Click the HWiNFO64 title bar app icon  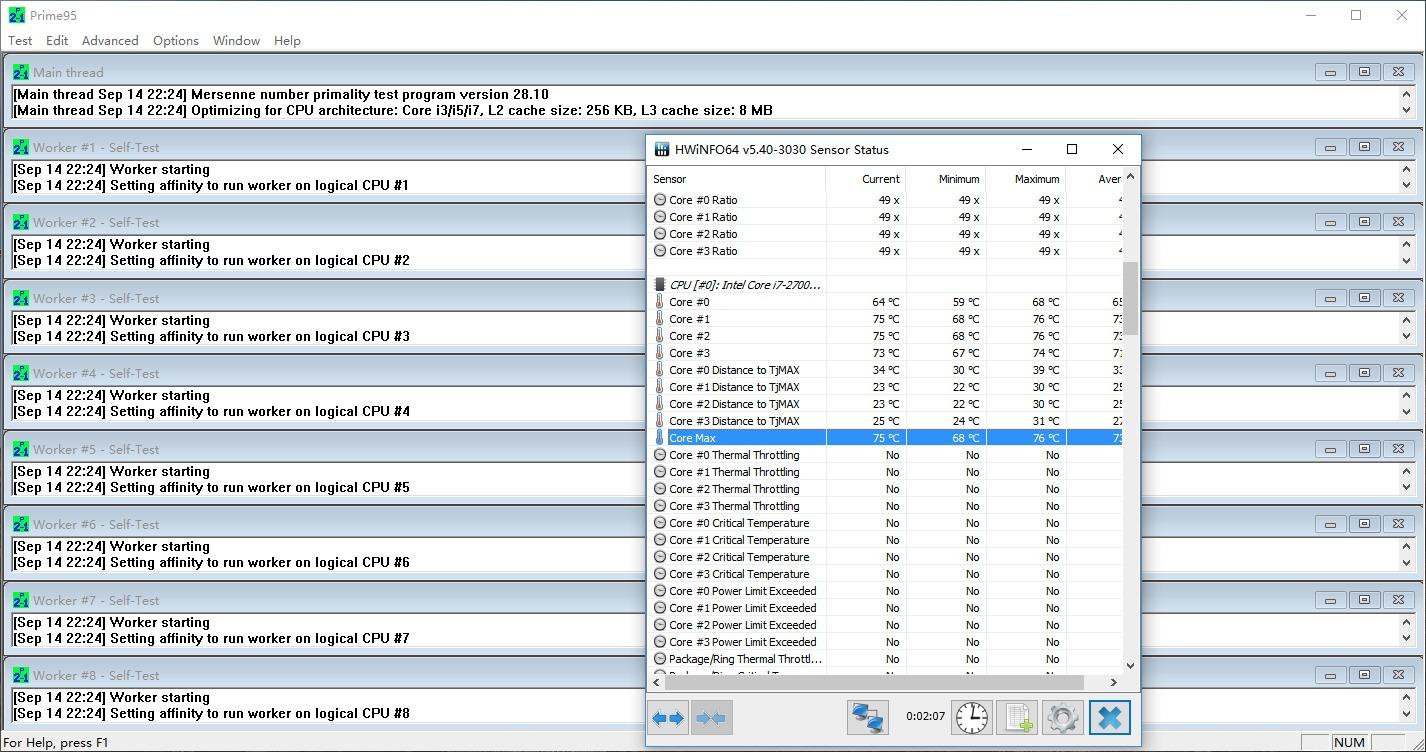tap(661, 150)
